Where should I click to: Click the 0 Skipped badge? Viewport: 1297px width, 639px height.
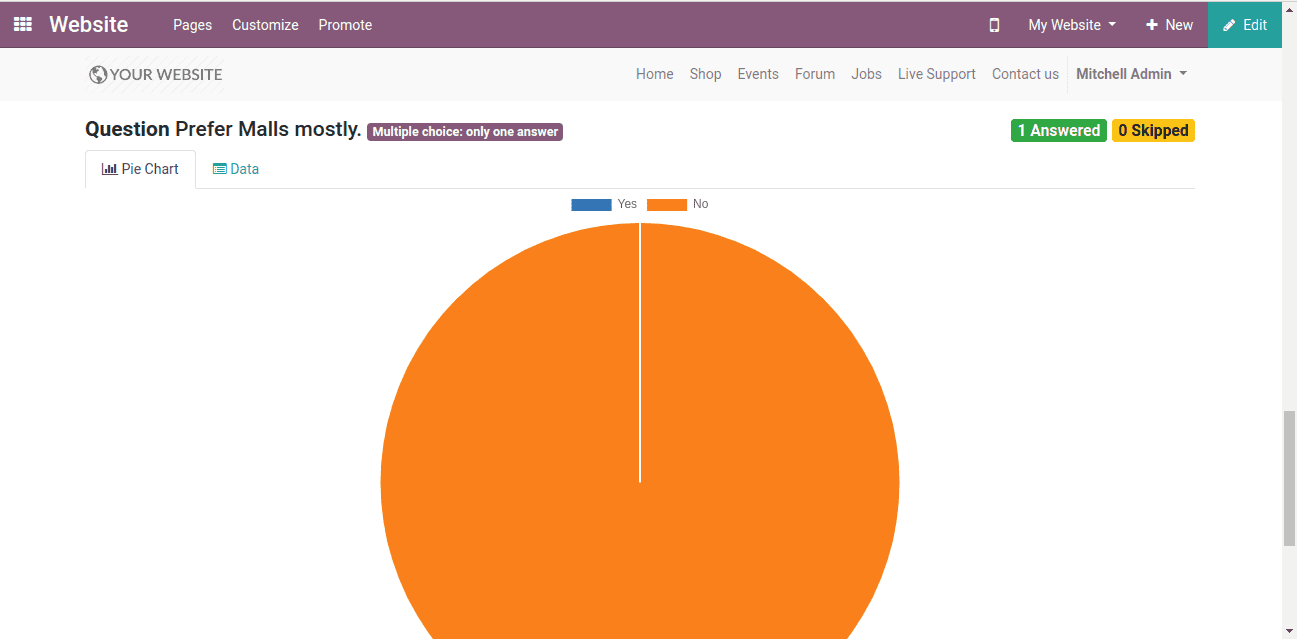pyautogui.click(x=1153, y=130)
